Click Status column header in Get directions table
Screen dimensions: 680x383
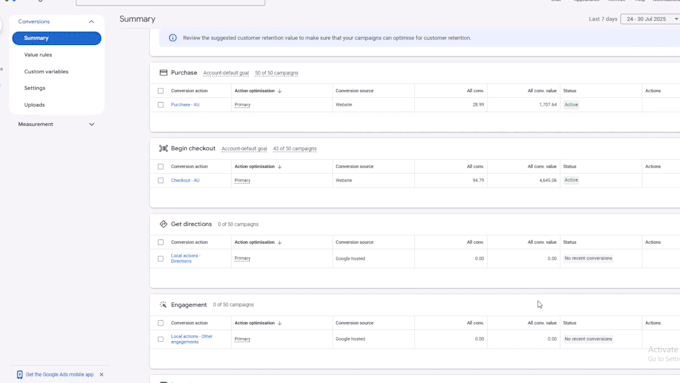tap(569, 242)
